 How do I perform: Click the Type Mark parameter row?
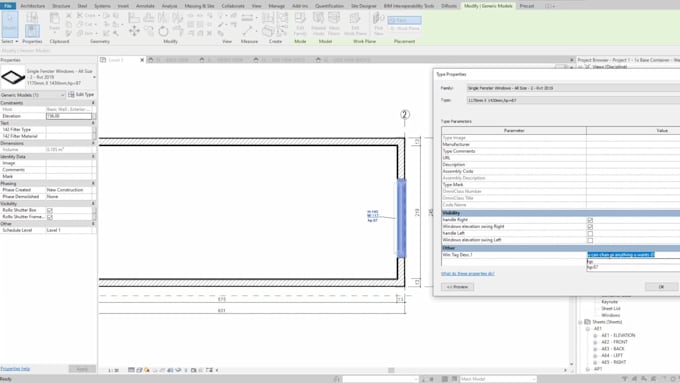pos(560,185)
